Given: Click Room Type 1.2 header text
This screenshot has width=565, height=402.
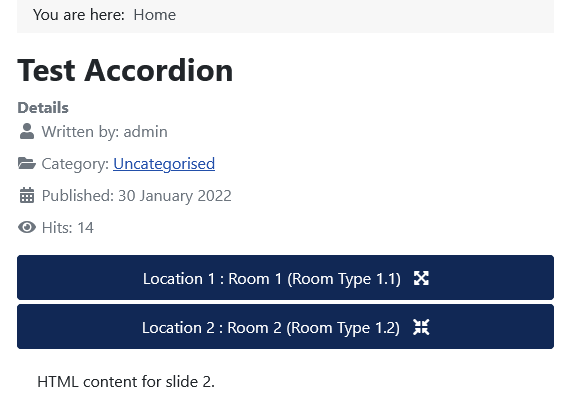Looking at the screenshot, I should pos(343,328).
